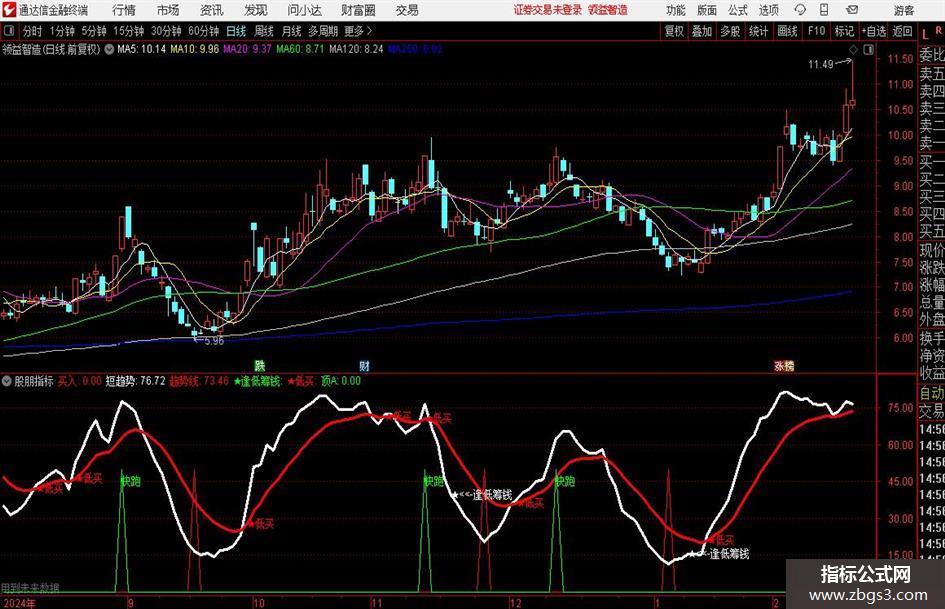Image resolution: width=945 pixels, height=609 pixels.
Task: Open the dropdown arrow next to 领益智造 title
Action: click(109, 49)
